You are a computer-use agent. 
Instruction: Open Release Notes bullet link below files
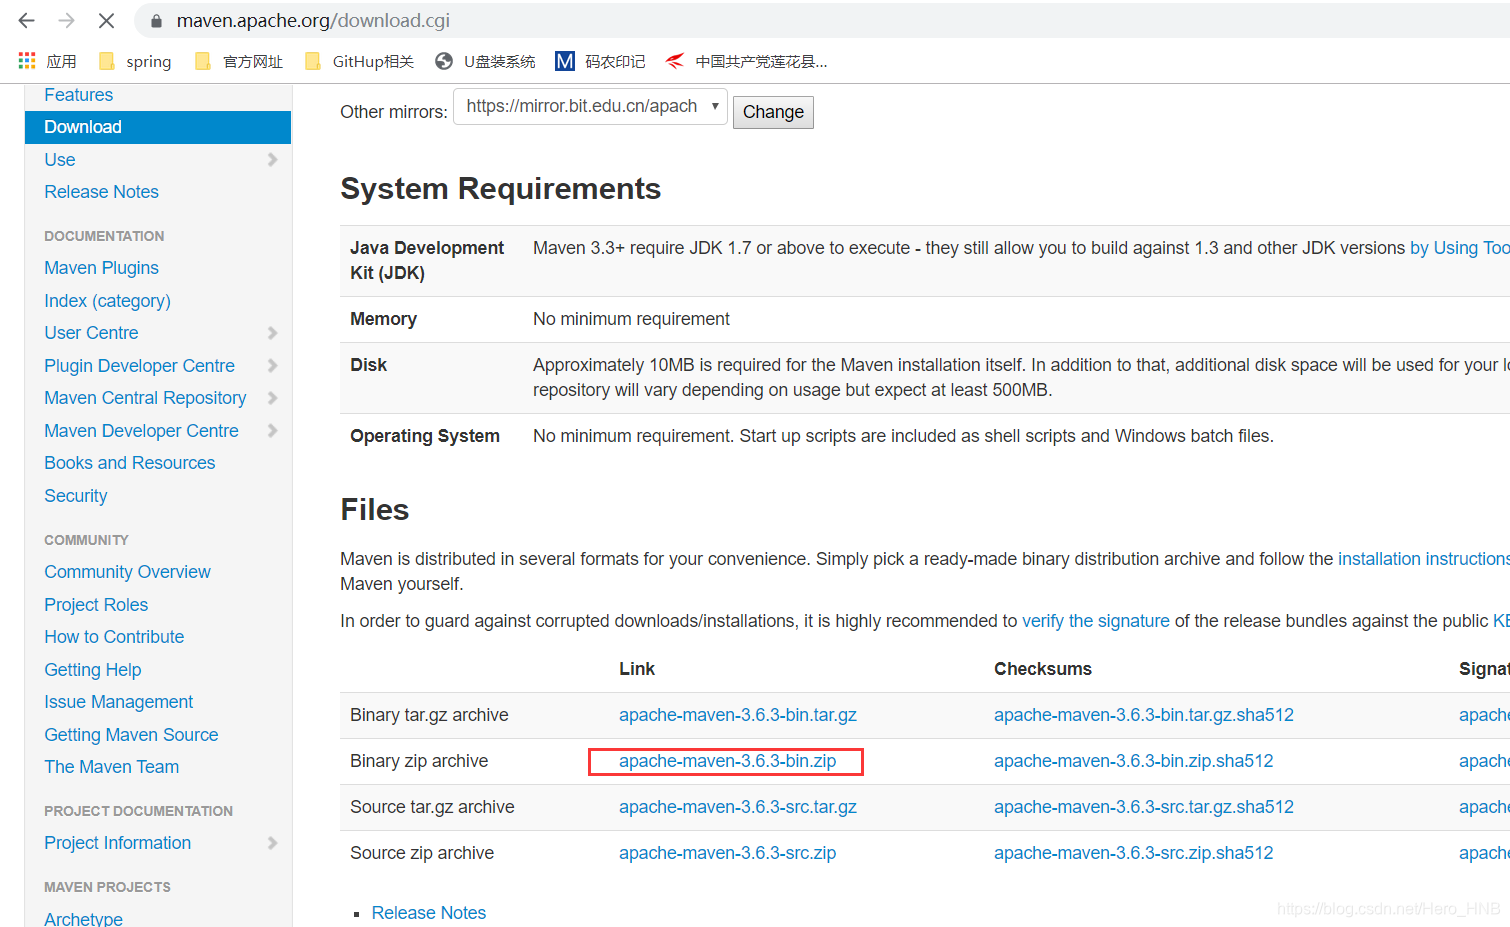[428, 913]
